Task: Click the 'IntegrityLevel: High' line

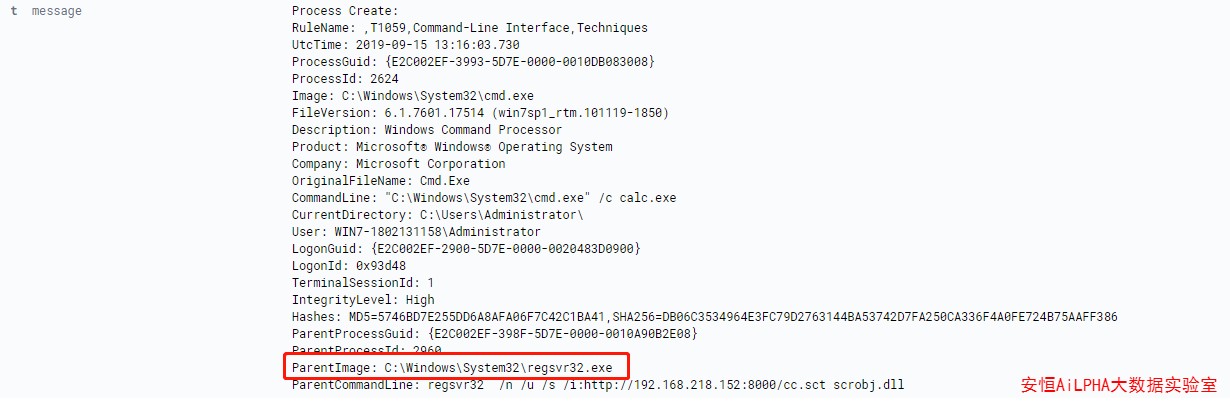Action: 363,300
